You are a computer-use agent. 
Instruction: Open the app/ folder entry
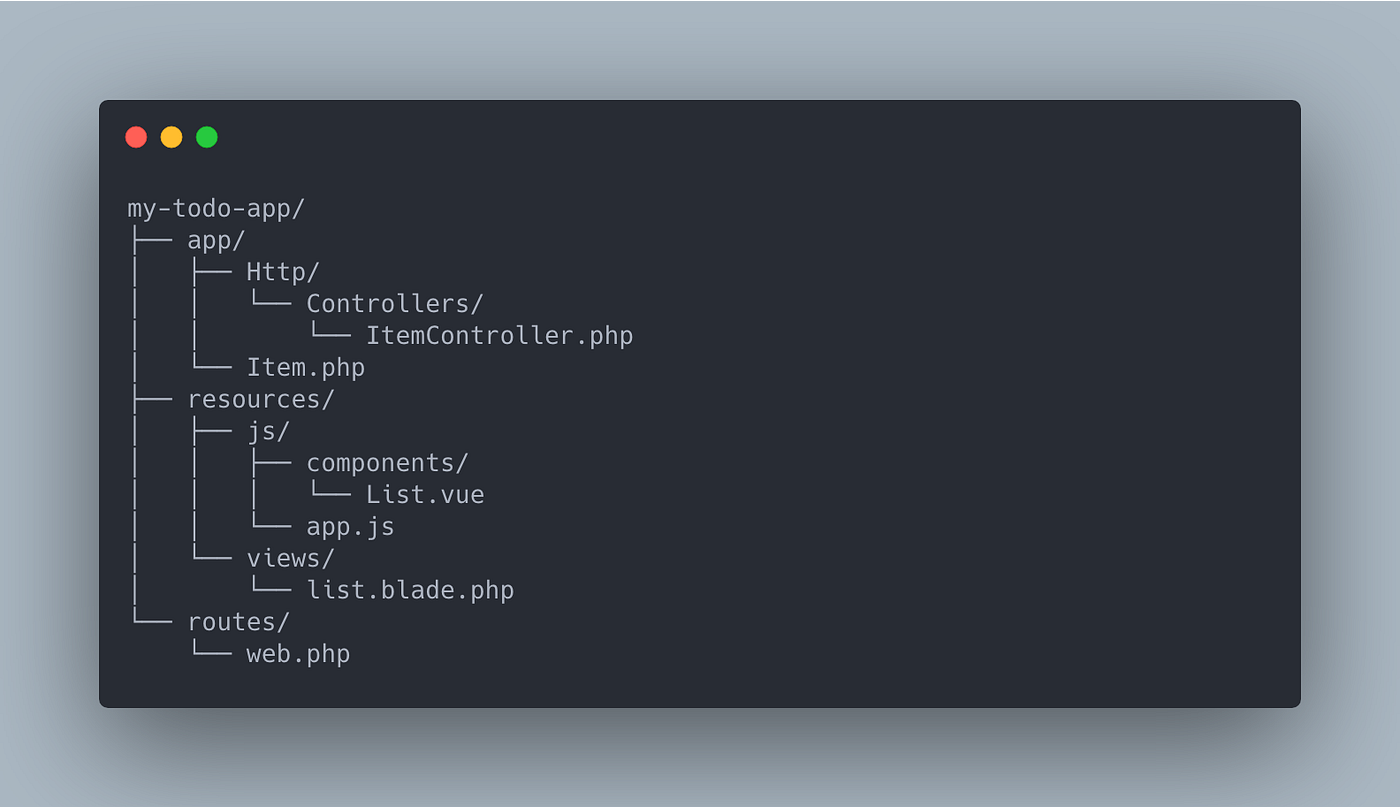[216, 241]
